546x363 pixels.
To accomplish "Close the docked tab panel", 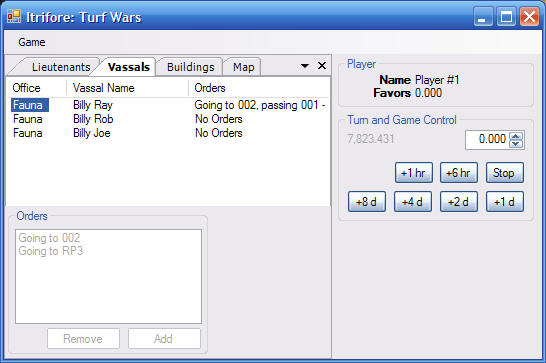I will tap(322, 65).
